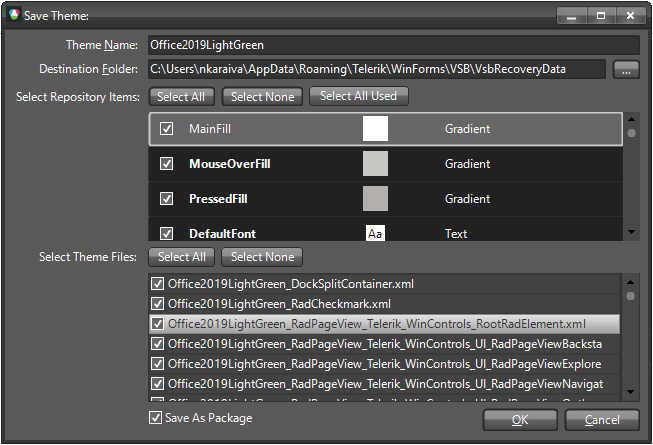Click the Destination Folder path field
This screenshot has height=445, width=653.
[377, 69]
